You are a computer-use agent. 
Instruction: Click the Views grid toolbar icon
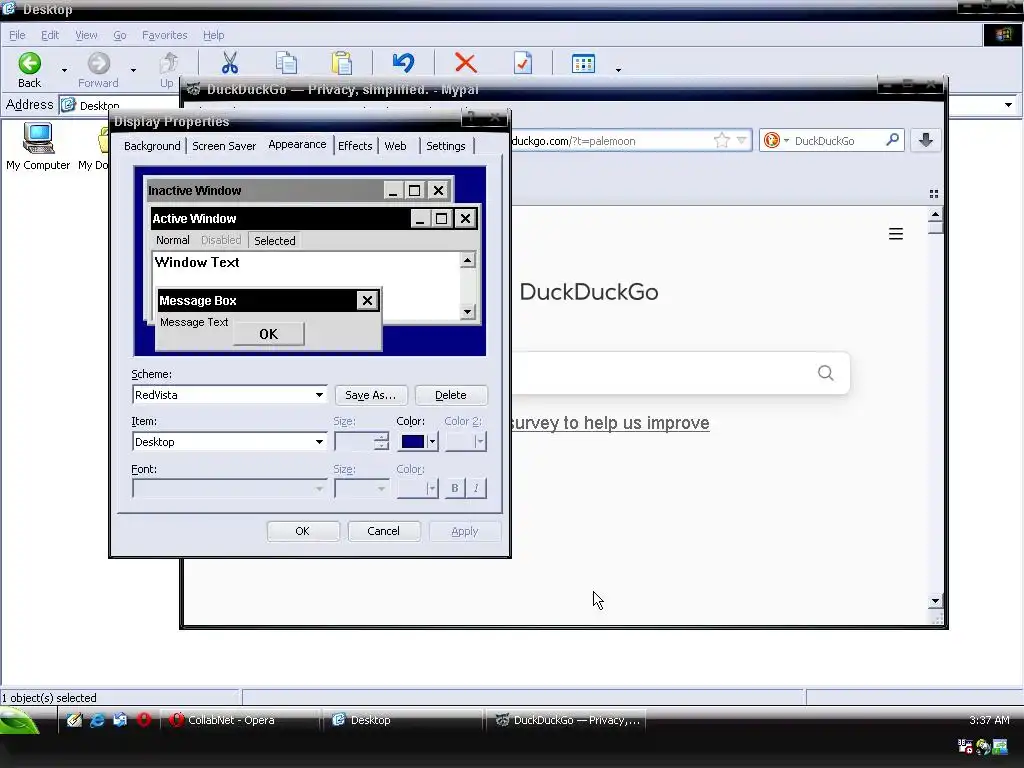pos(583,63)
